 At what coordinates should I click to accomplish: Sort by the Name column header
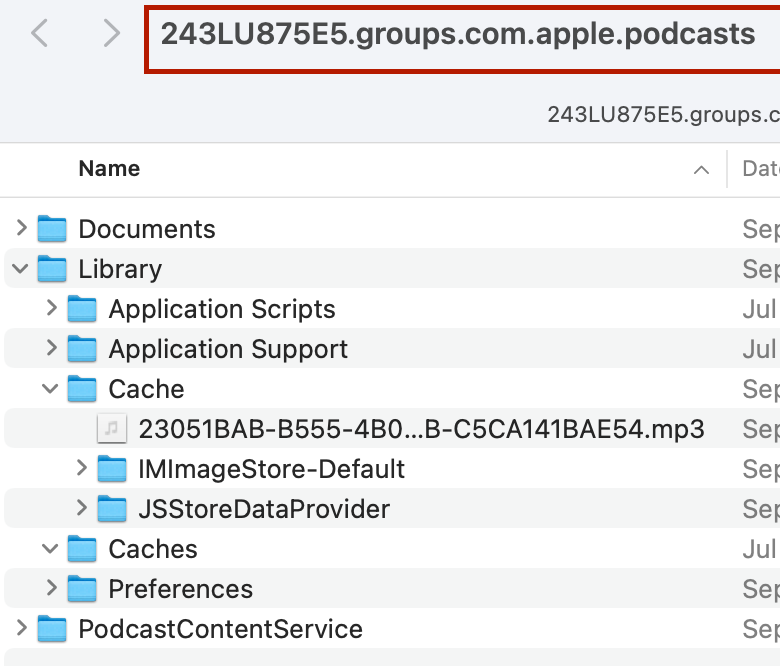tap(109, 168)
